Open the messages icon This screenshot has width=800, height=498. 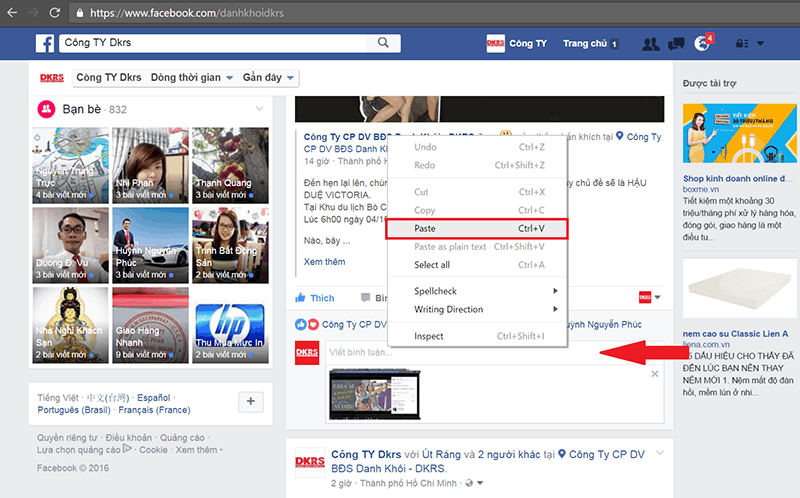coord(676,44)
